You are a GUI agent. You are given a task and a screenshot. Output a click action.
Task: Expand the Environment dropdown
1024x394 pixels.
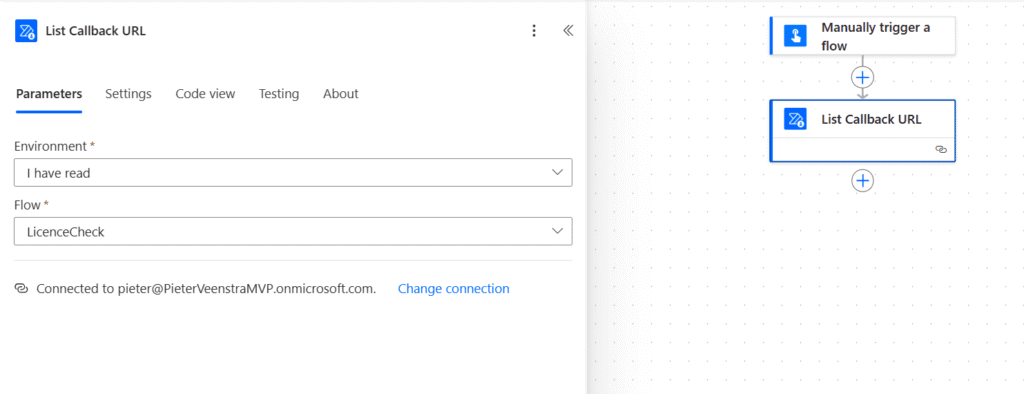[293, 172]
